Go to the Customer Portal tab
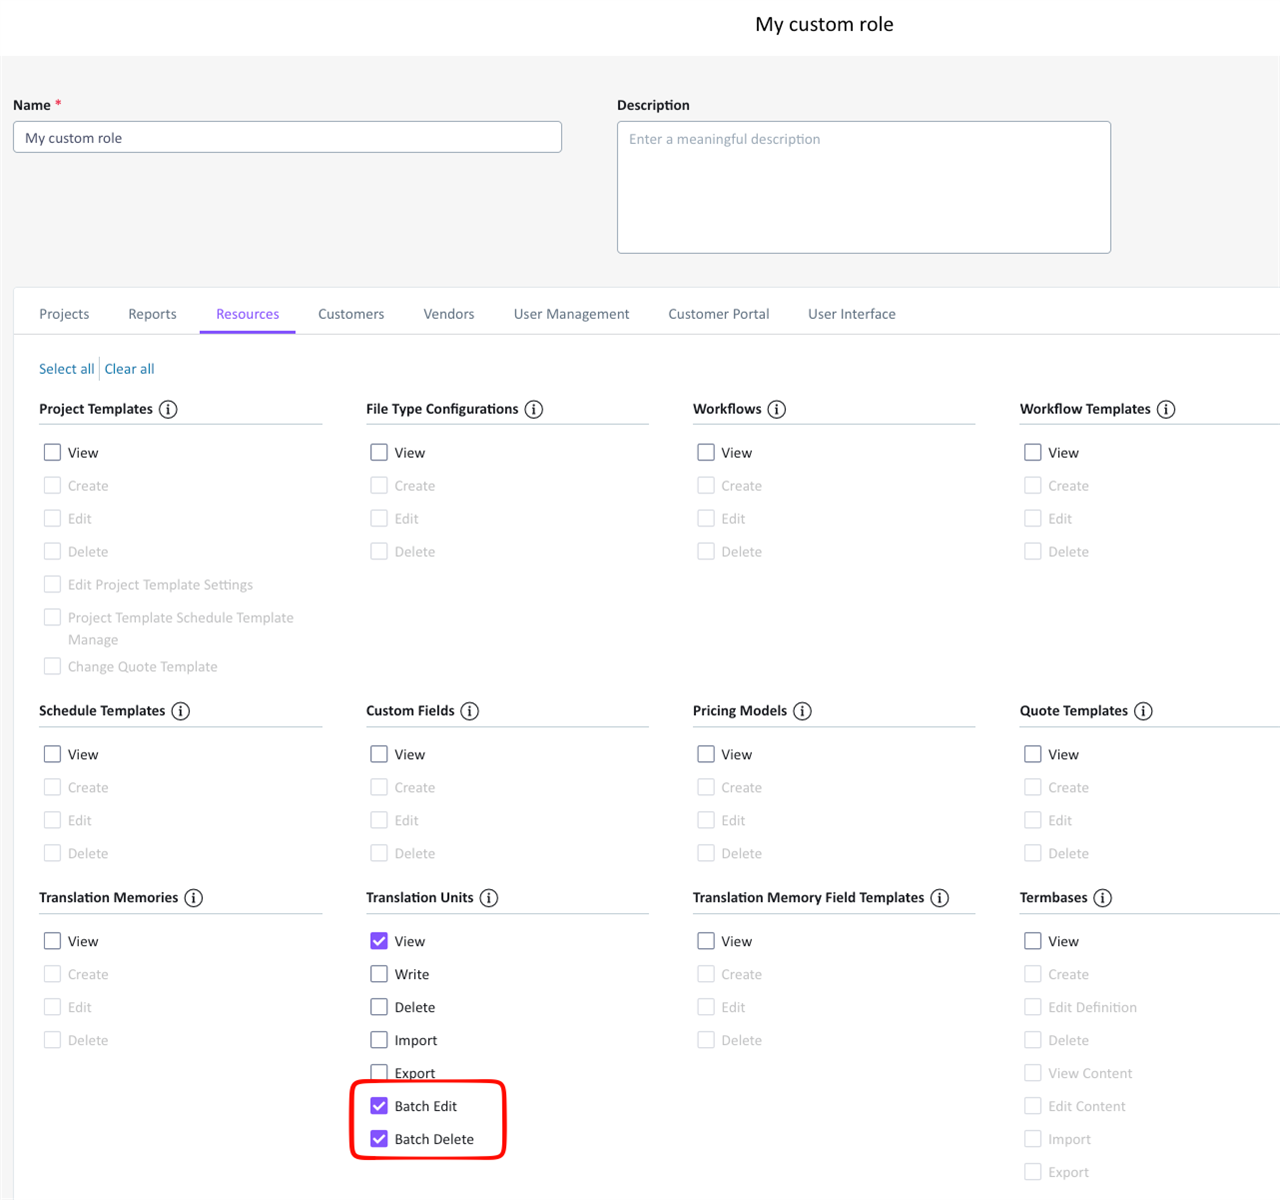 point(718,314)
